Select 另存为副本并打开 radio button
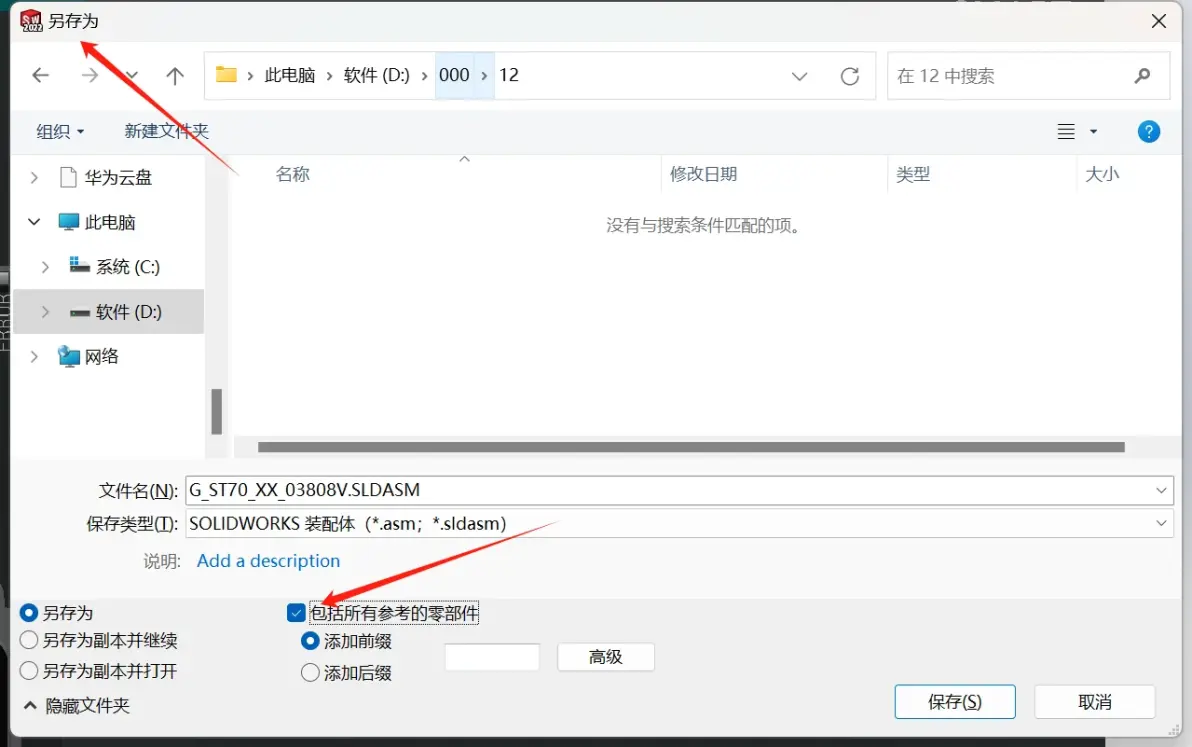The image size is (1192, 747). point(29,671)
